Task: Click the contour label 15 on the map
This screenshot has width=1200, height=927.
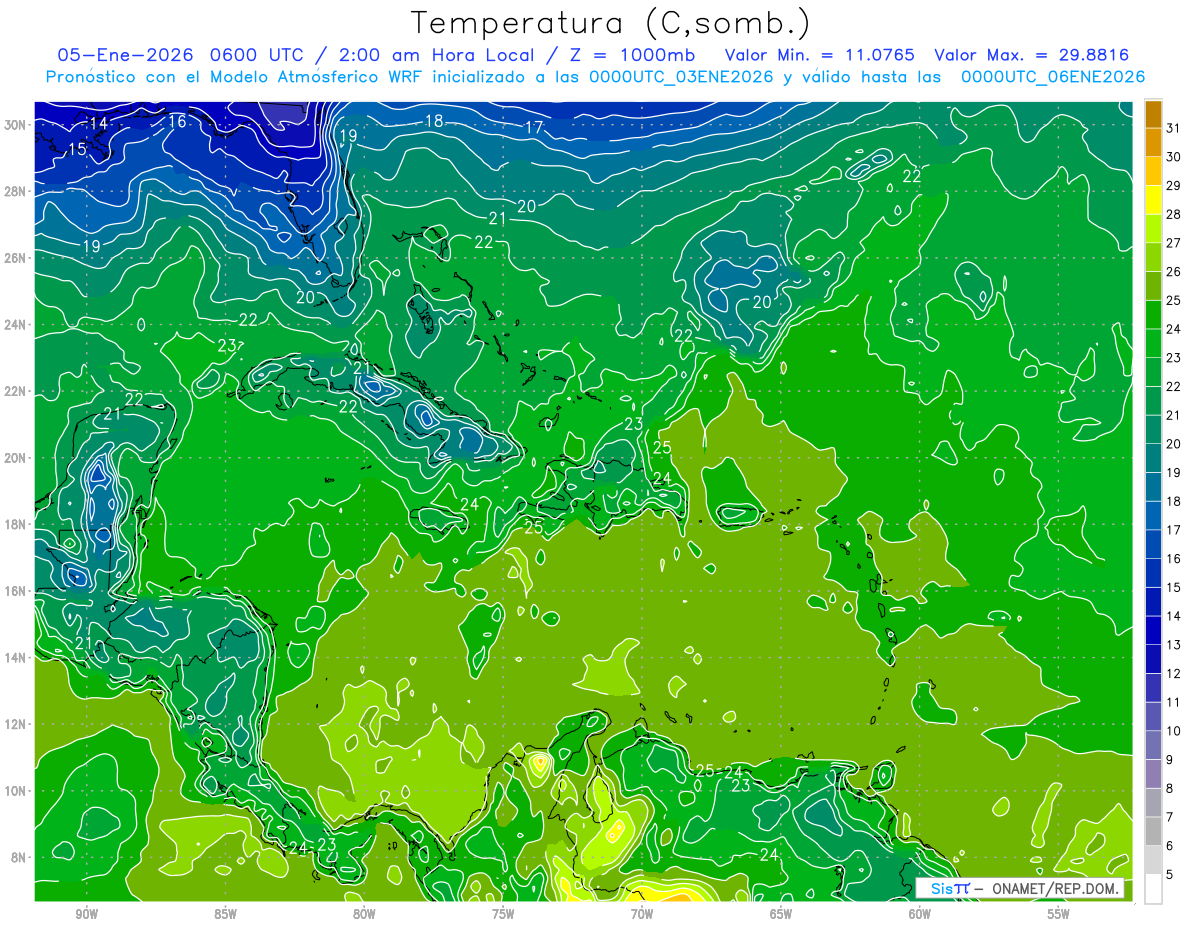Action: tap(77, 149)
